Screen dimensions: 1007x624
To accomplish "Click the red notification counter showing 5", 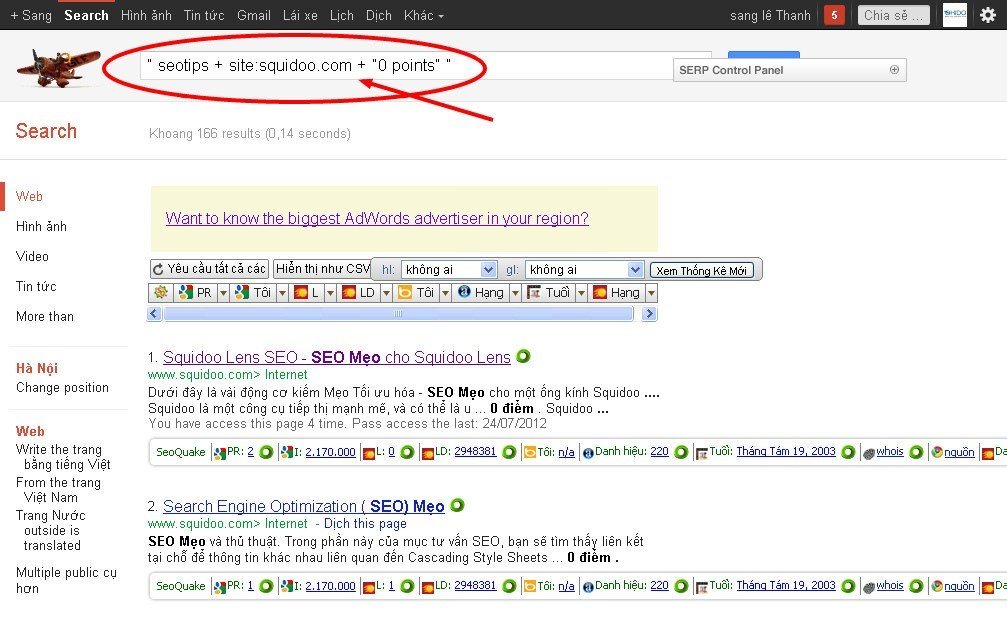I will tap(834, 15).
